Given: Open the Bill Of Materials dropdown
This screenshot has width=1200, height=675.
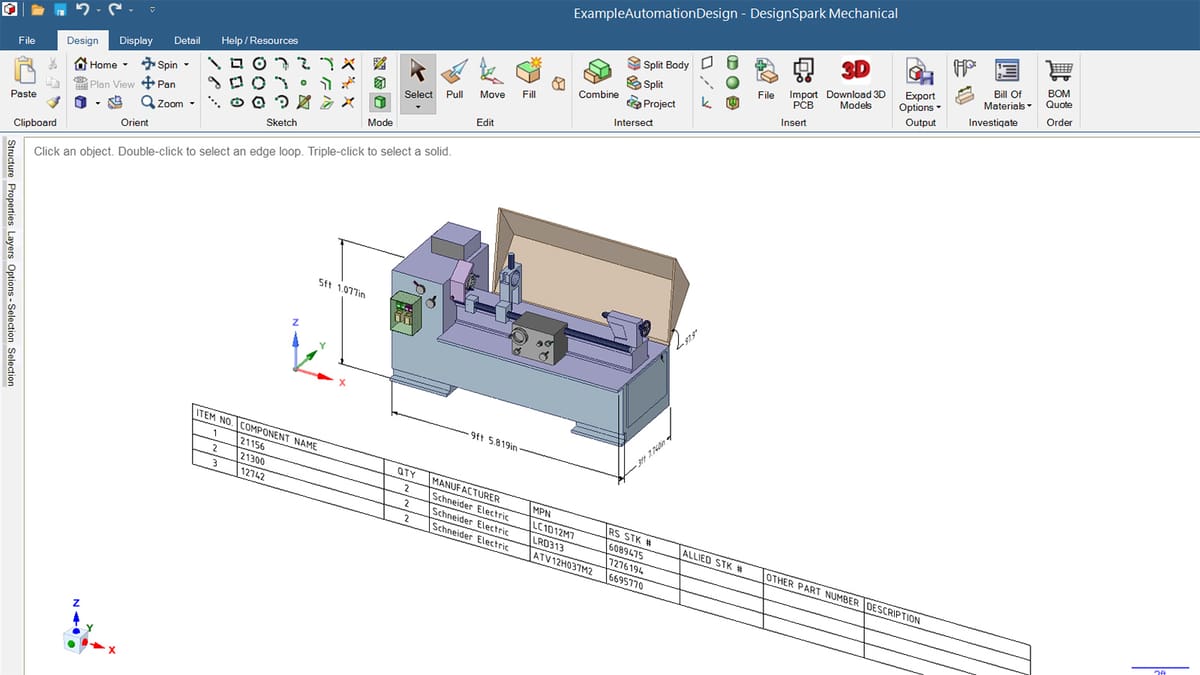Looking at the screenshot, I should pos(1030,106).
